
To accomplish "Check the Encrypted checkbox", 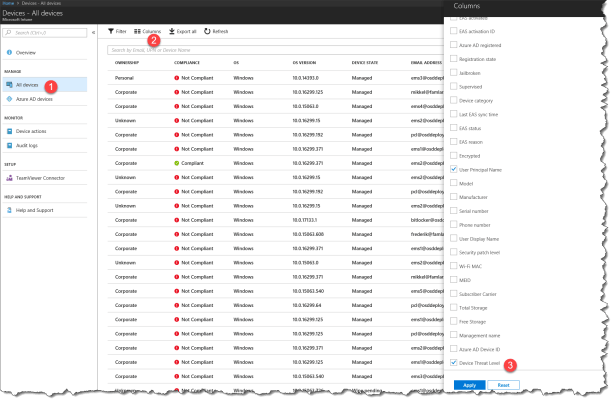I will point(454,155).
